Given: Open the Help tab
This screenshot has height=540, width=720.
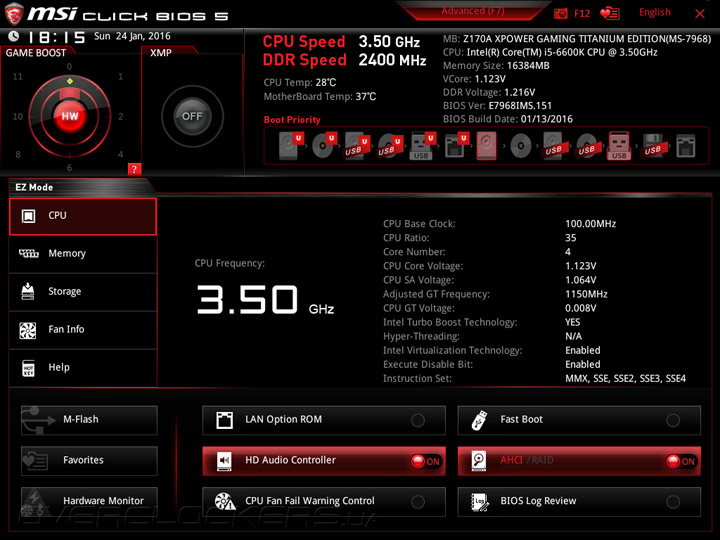Looking at the screenshot, I should 83,368.
